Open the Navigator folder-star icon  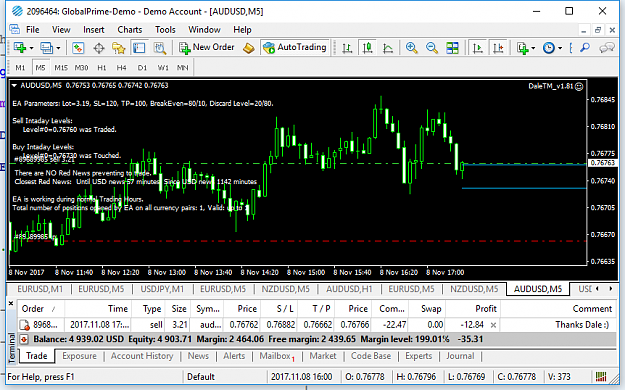tap(118, 48)
